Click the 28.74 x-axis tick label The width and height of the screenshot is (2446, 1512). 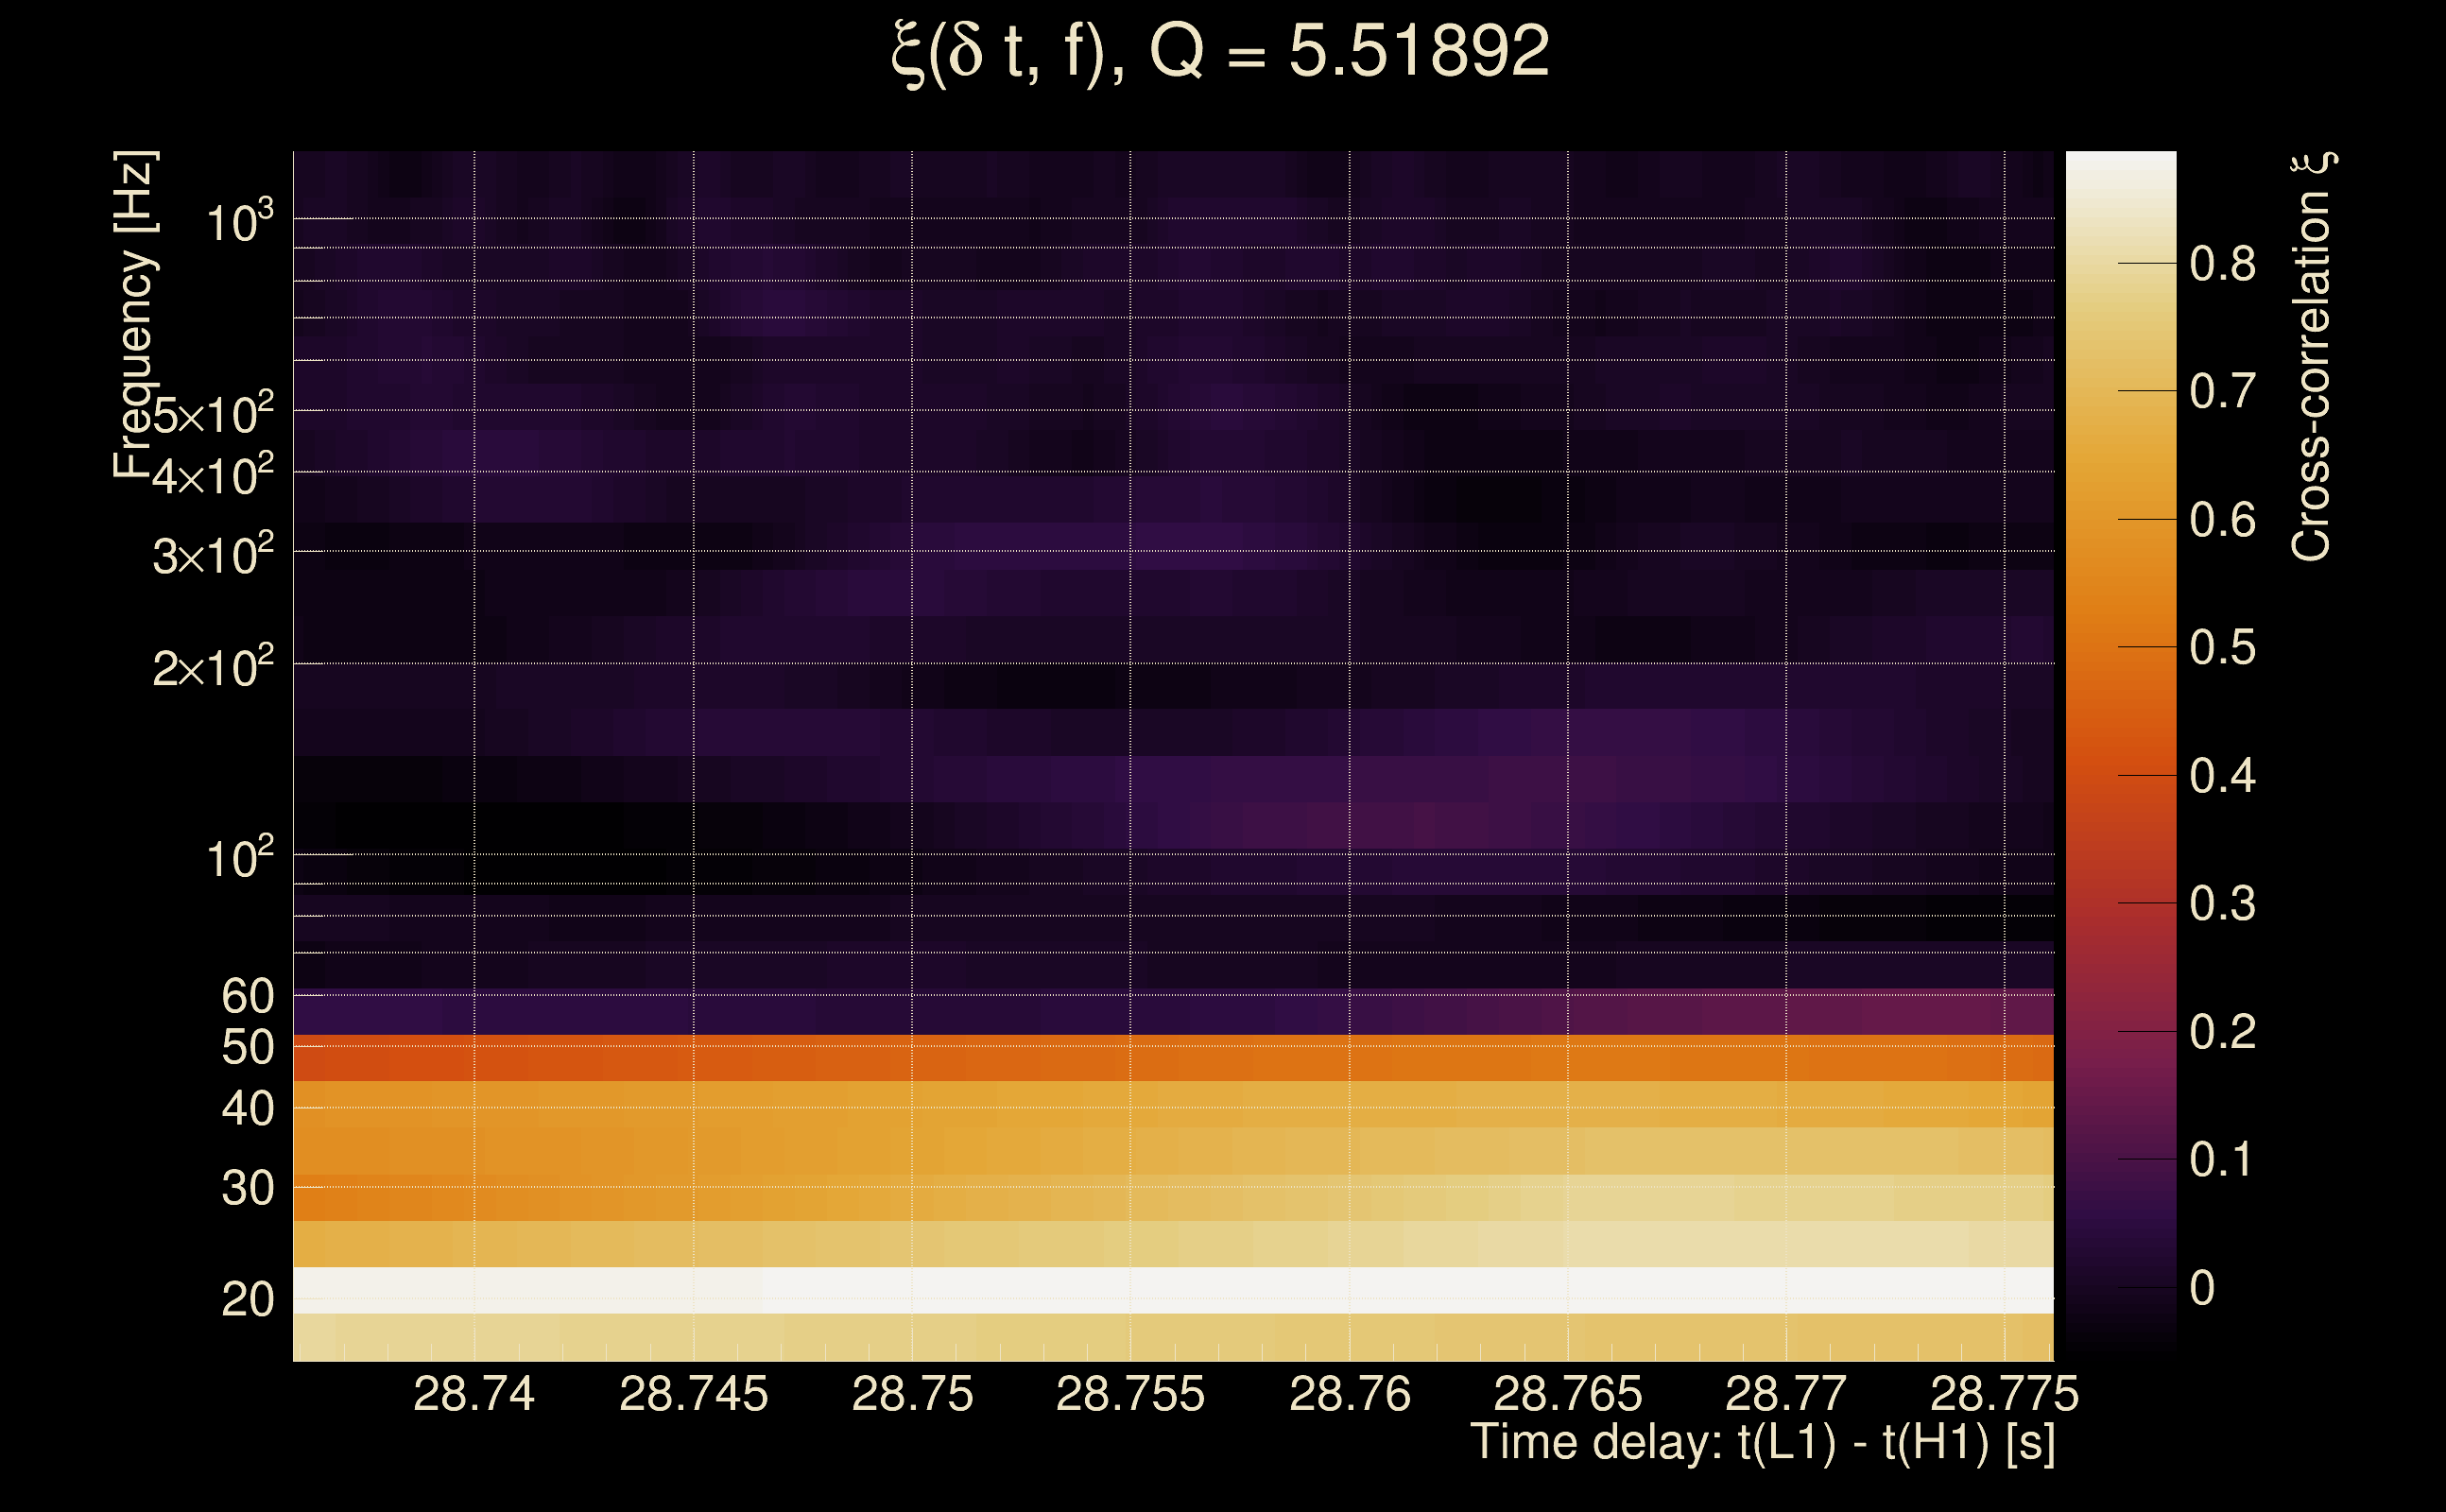(474, 1394)
